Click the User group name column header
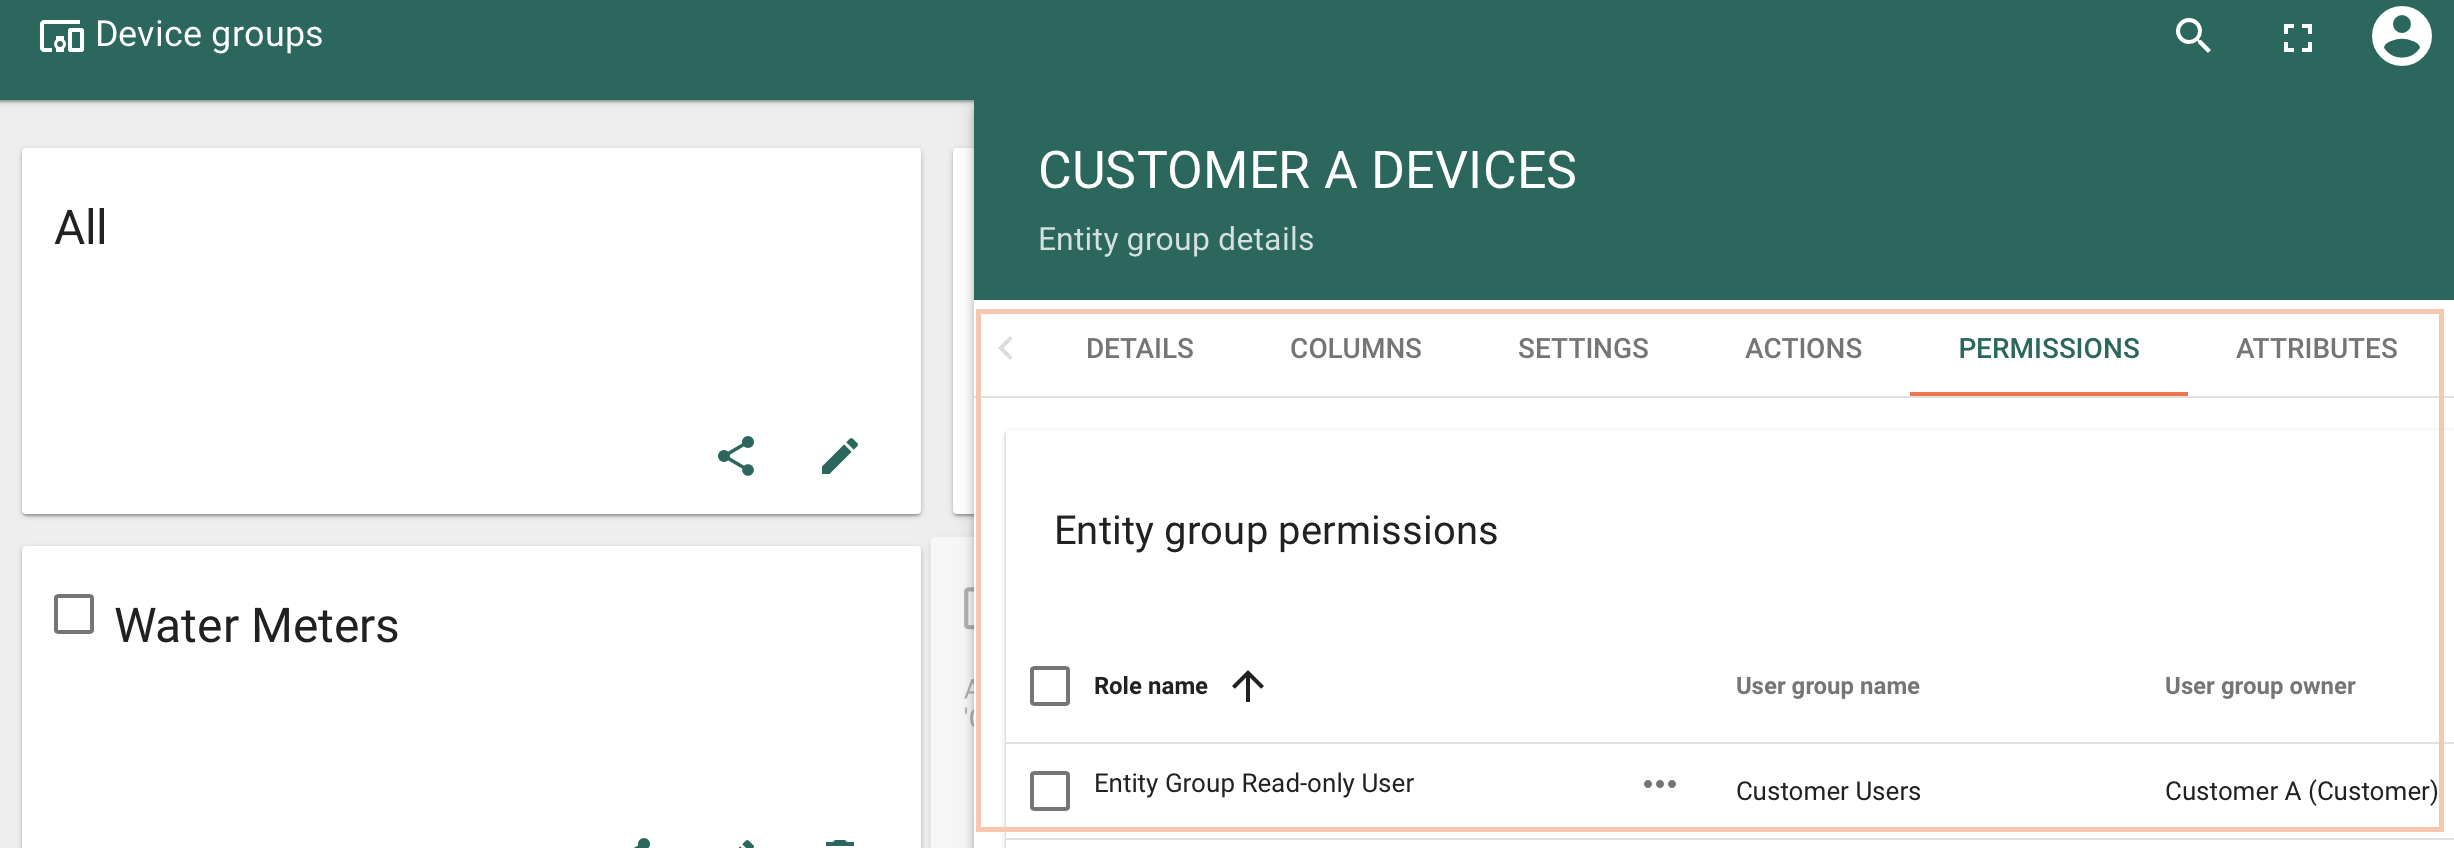The image size is (2454, 848). pyautogui.click(x=1828, y=686)
